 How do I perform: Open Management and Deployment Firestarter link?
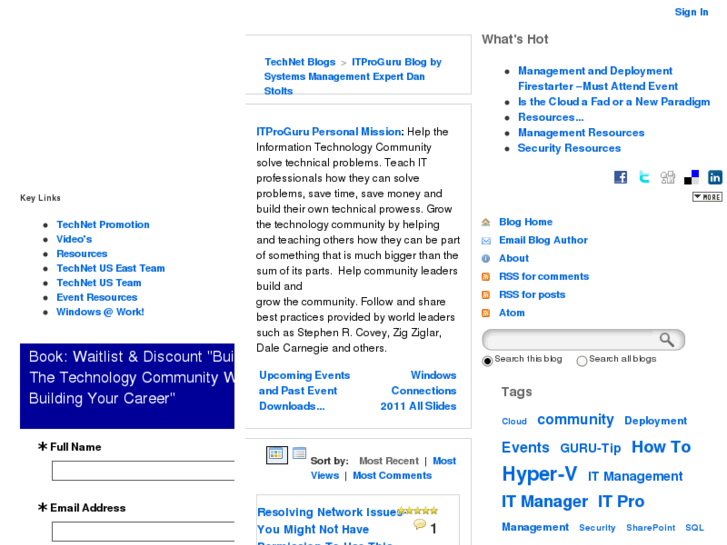[x=598, y=78]
